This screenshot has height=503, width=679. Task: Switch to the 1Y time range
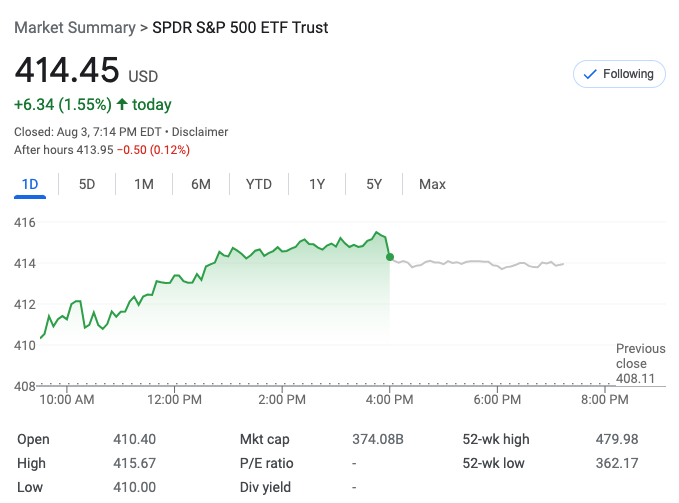click(317, 184)
